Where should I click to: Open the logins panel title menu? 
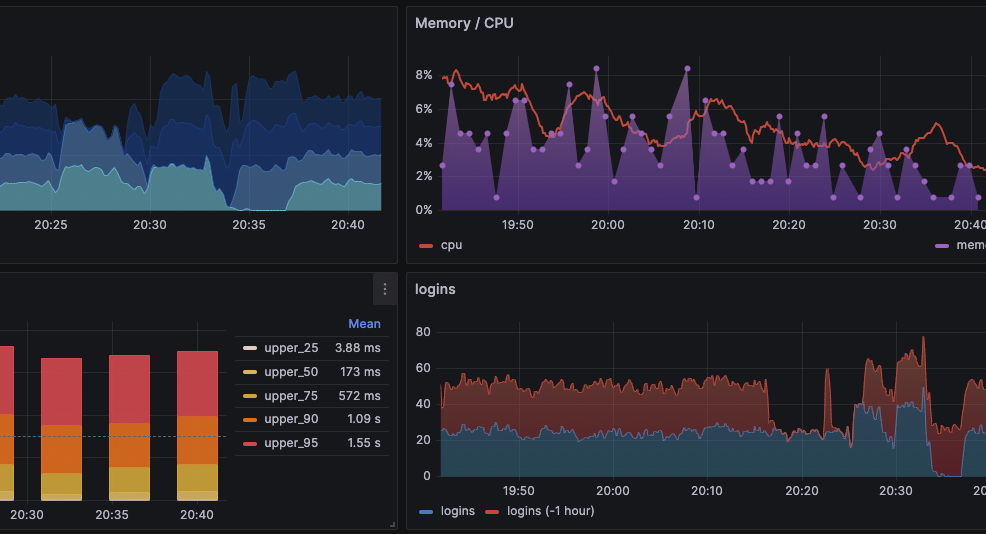coord(435,289)
